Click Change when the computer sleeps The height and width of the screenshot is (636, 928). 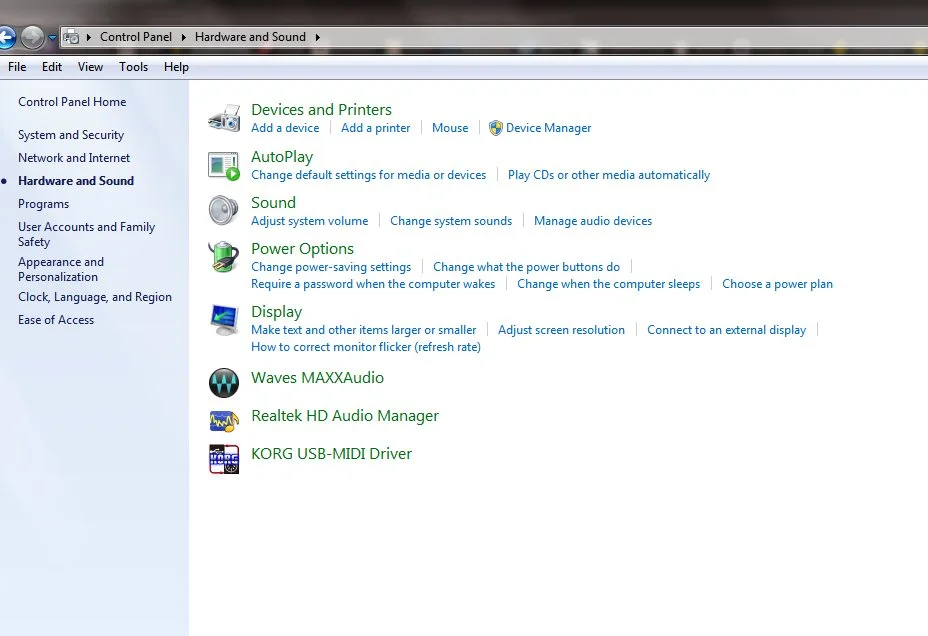tap(608, 284)
